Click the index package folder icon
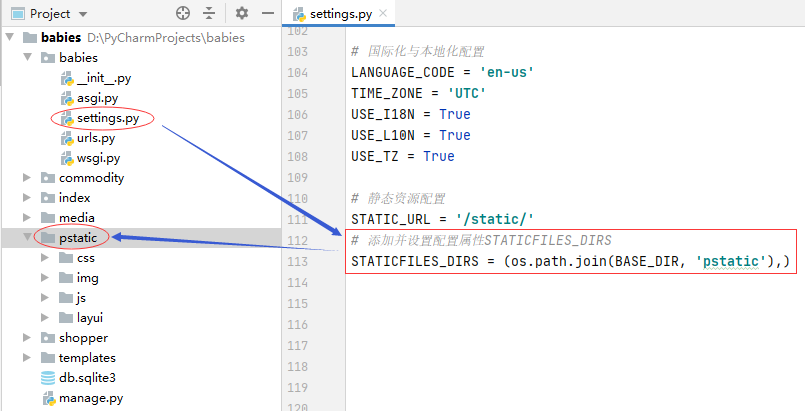Screen dimensions: 805x411 [48, 198]
